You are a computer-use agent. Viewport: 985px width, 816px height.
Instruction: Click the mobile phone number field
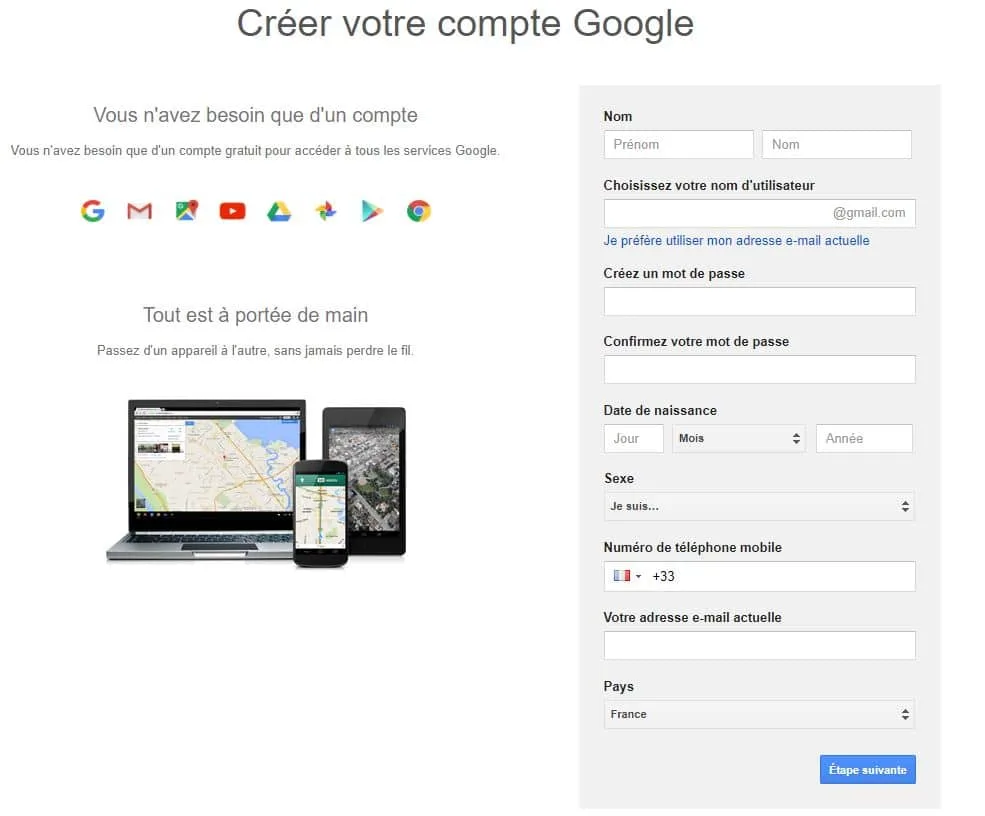759,576
